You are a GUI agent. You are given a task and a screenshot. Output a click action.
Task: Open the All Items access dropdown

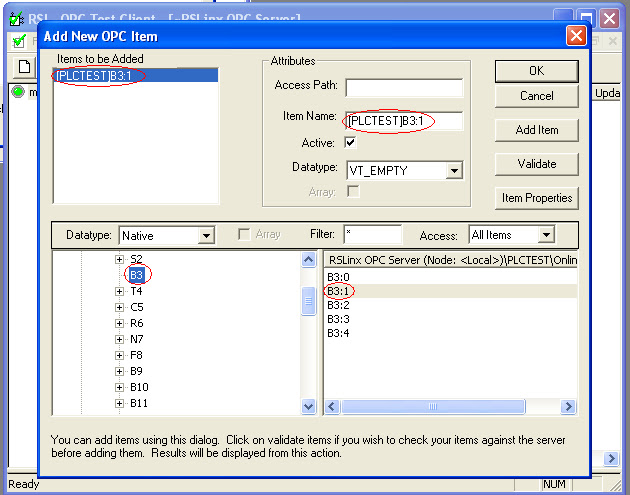click(x=546, y=235)
